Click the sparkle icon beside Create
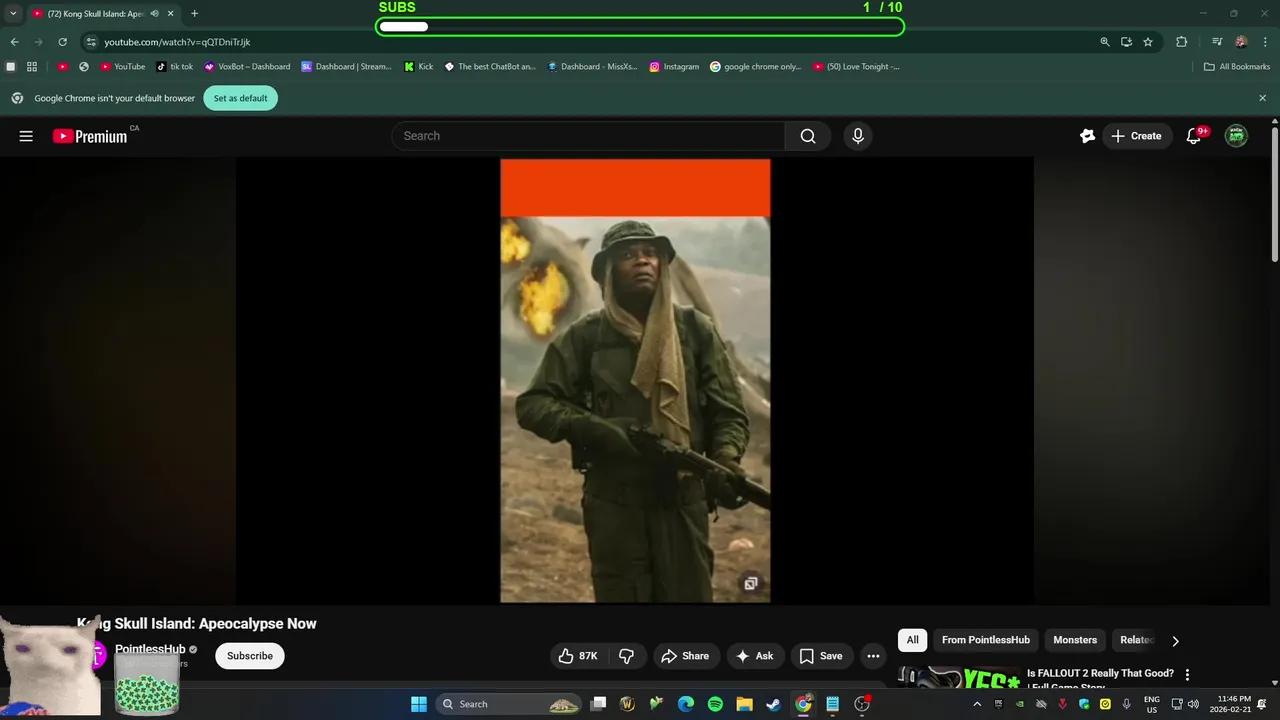The height and width of the screenshot is (720, 1280). tap(1087, 136)
